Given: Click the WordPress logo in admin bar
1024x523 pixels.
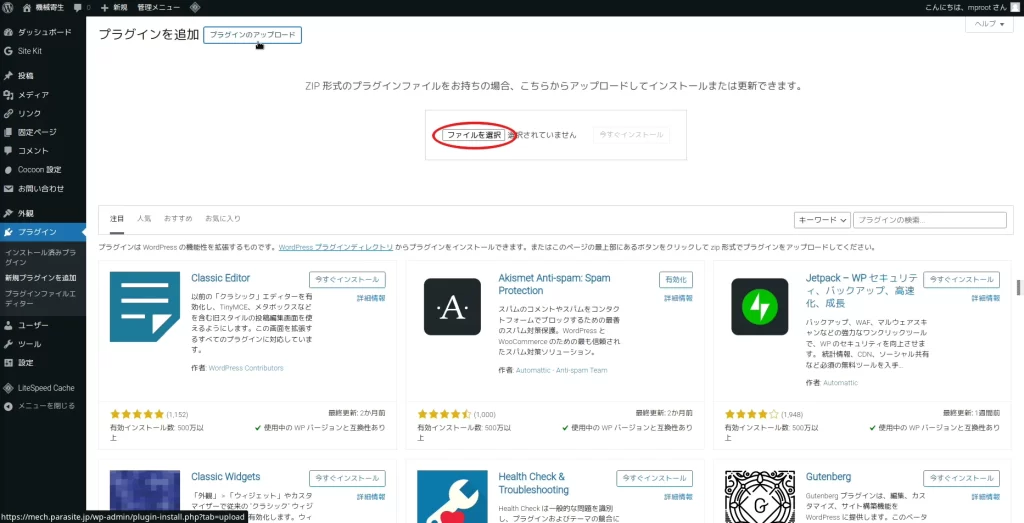Looking at the screenshot, I should (x=9, y=7).
